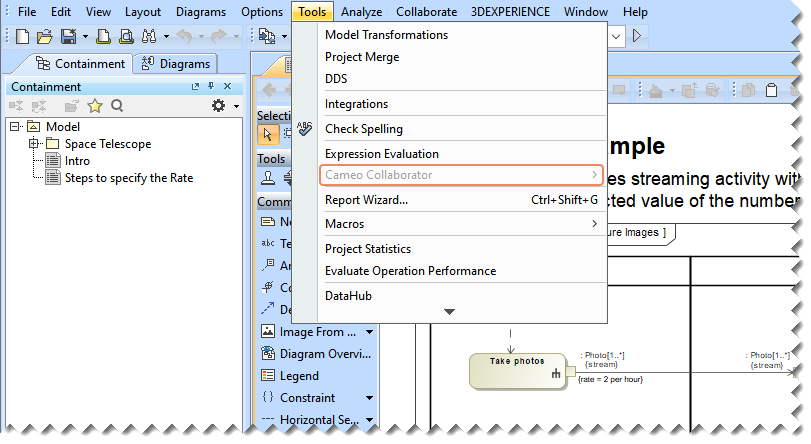Click Diagram Overview palette item
The height and width of the screenshot is (444, 811).
(317, 354)
